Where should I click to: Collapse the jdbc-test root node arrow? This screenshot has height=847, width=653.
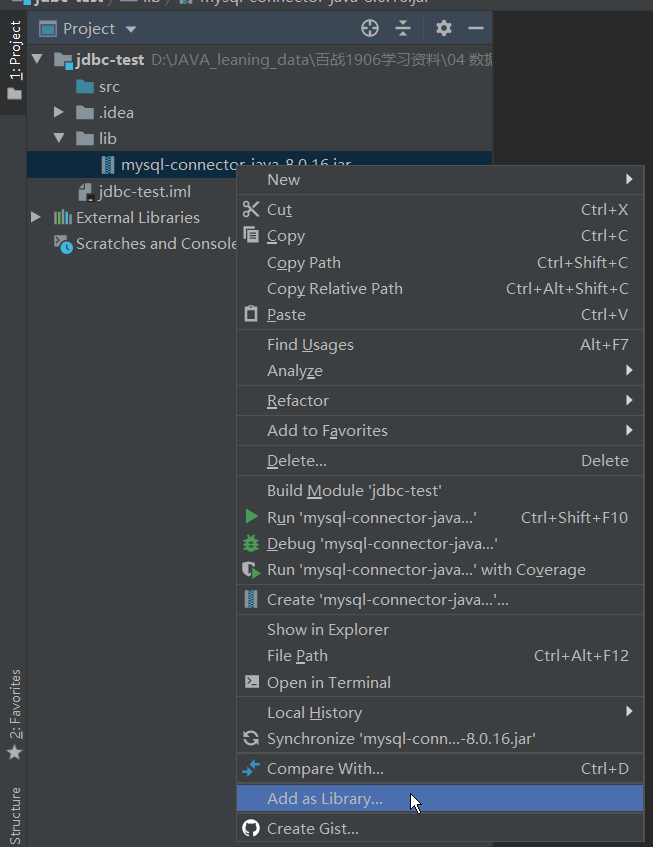37,59
